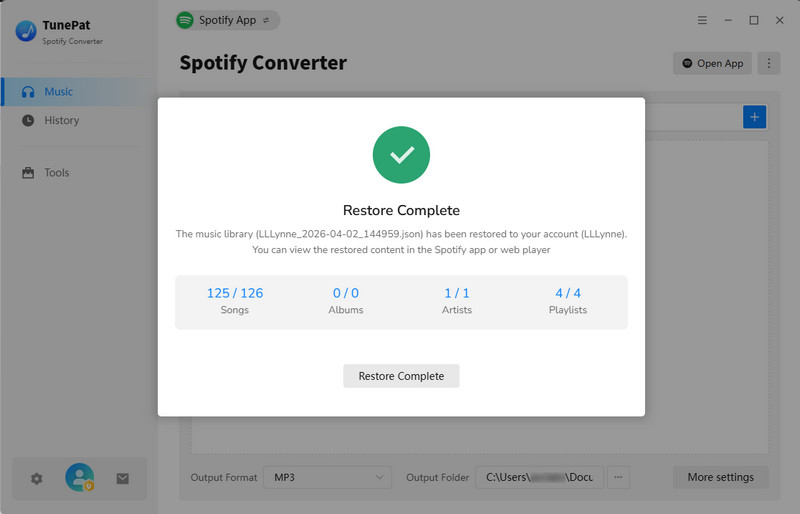Image resolution: width=800 pixels, height=514 pixels.
Task: Click the Output Folder path field
Action: coord(539,478)
